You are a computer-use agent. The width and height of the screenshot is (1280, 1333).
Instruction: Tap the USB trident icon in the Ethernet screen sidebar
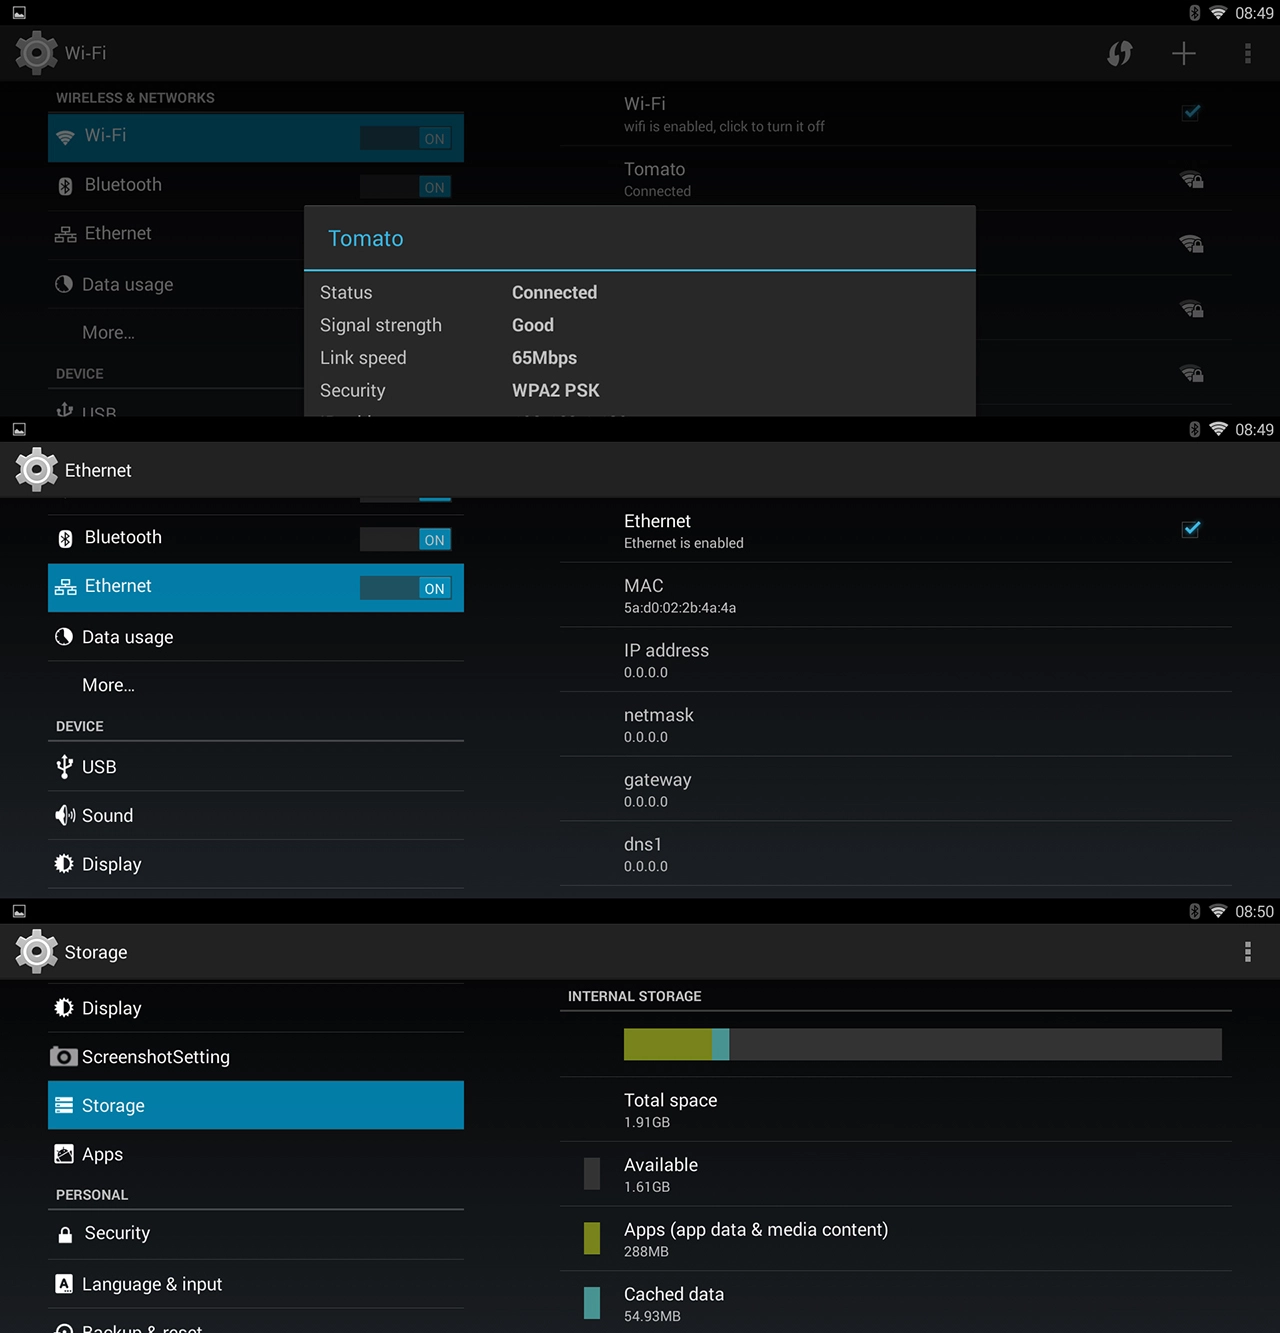[x=65, y=767]
